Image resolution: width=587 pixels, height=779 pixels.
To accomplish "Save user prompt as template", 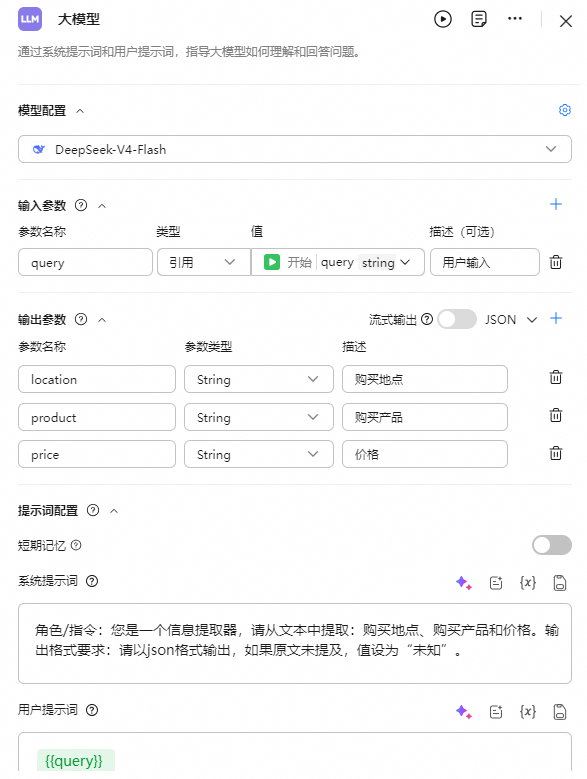I will 560,712.
